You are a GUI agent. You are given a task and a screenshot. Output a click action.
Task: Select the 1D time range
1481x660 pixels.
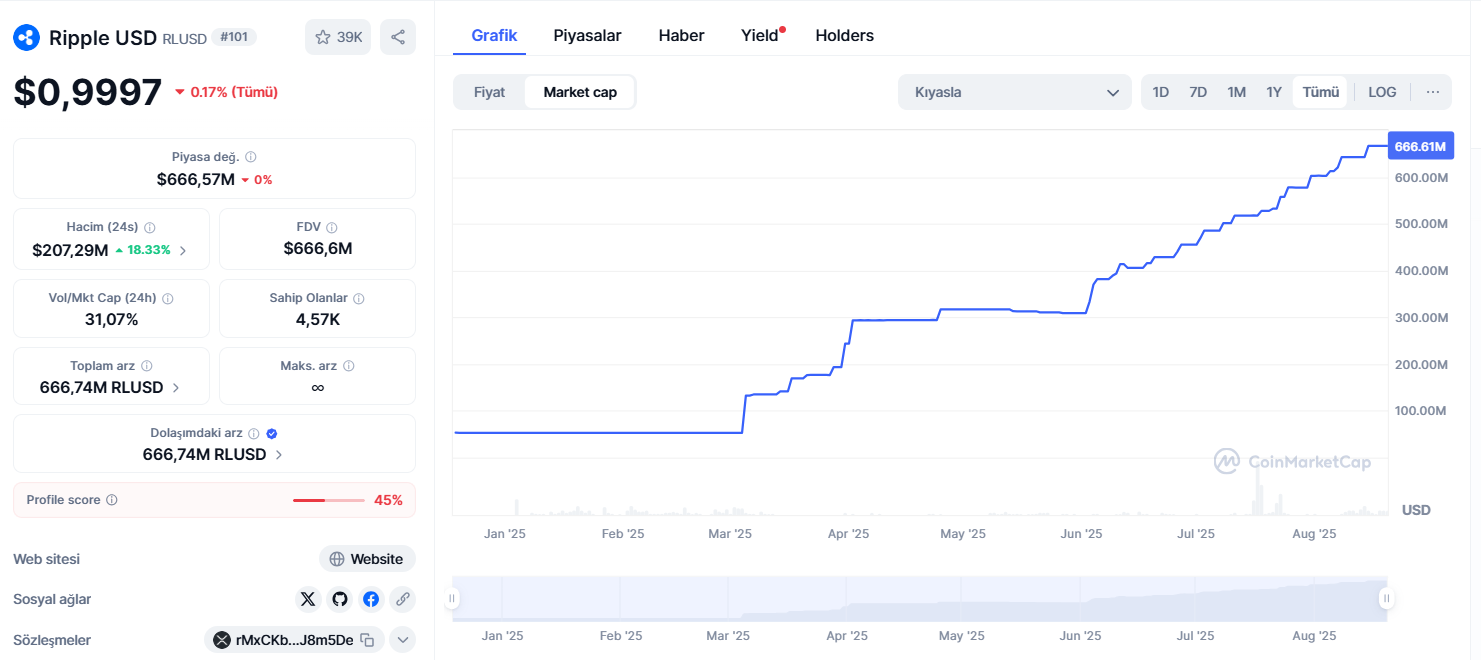click(1161, 92)
